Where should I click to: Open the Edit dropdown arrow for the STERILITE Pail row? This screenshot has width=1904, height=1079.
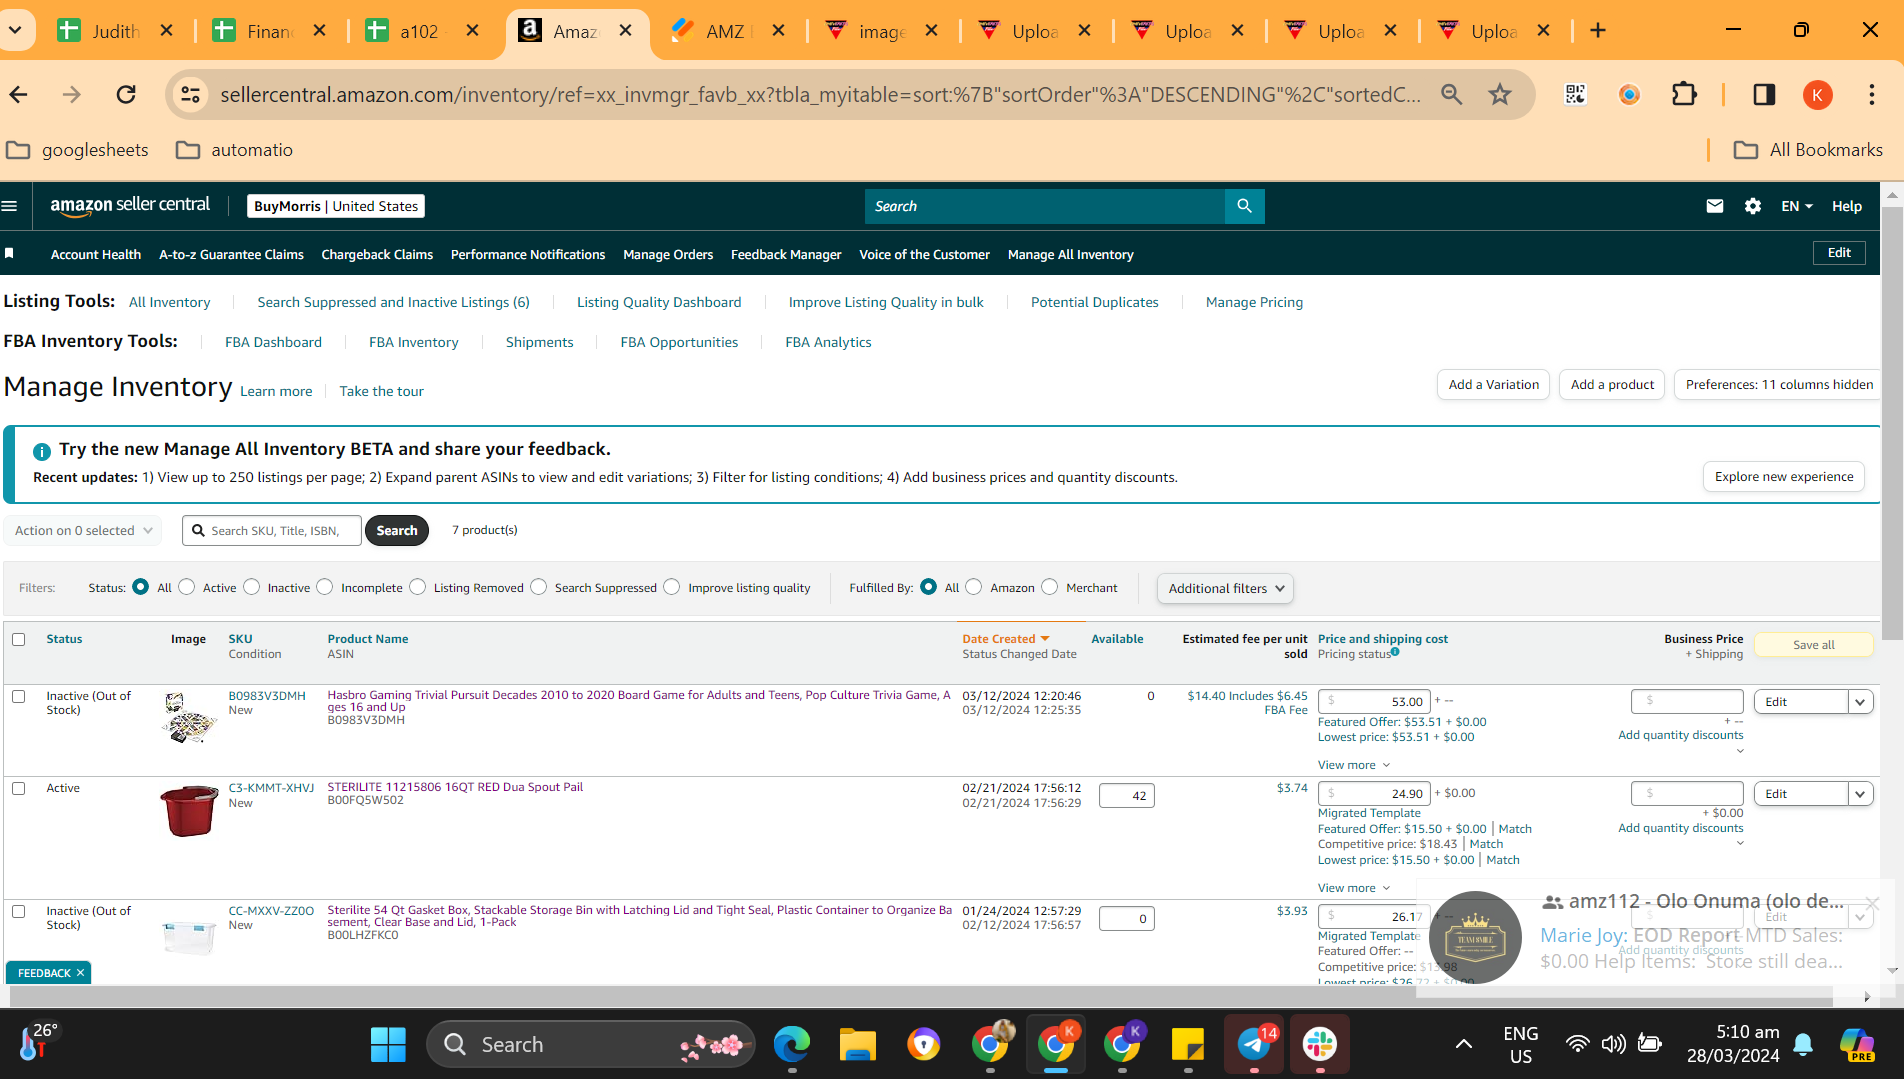click(1860, 794)
